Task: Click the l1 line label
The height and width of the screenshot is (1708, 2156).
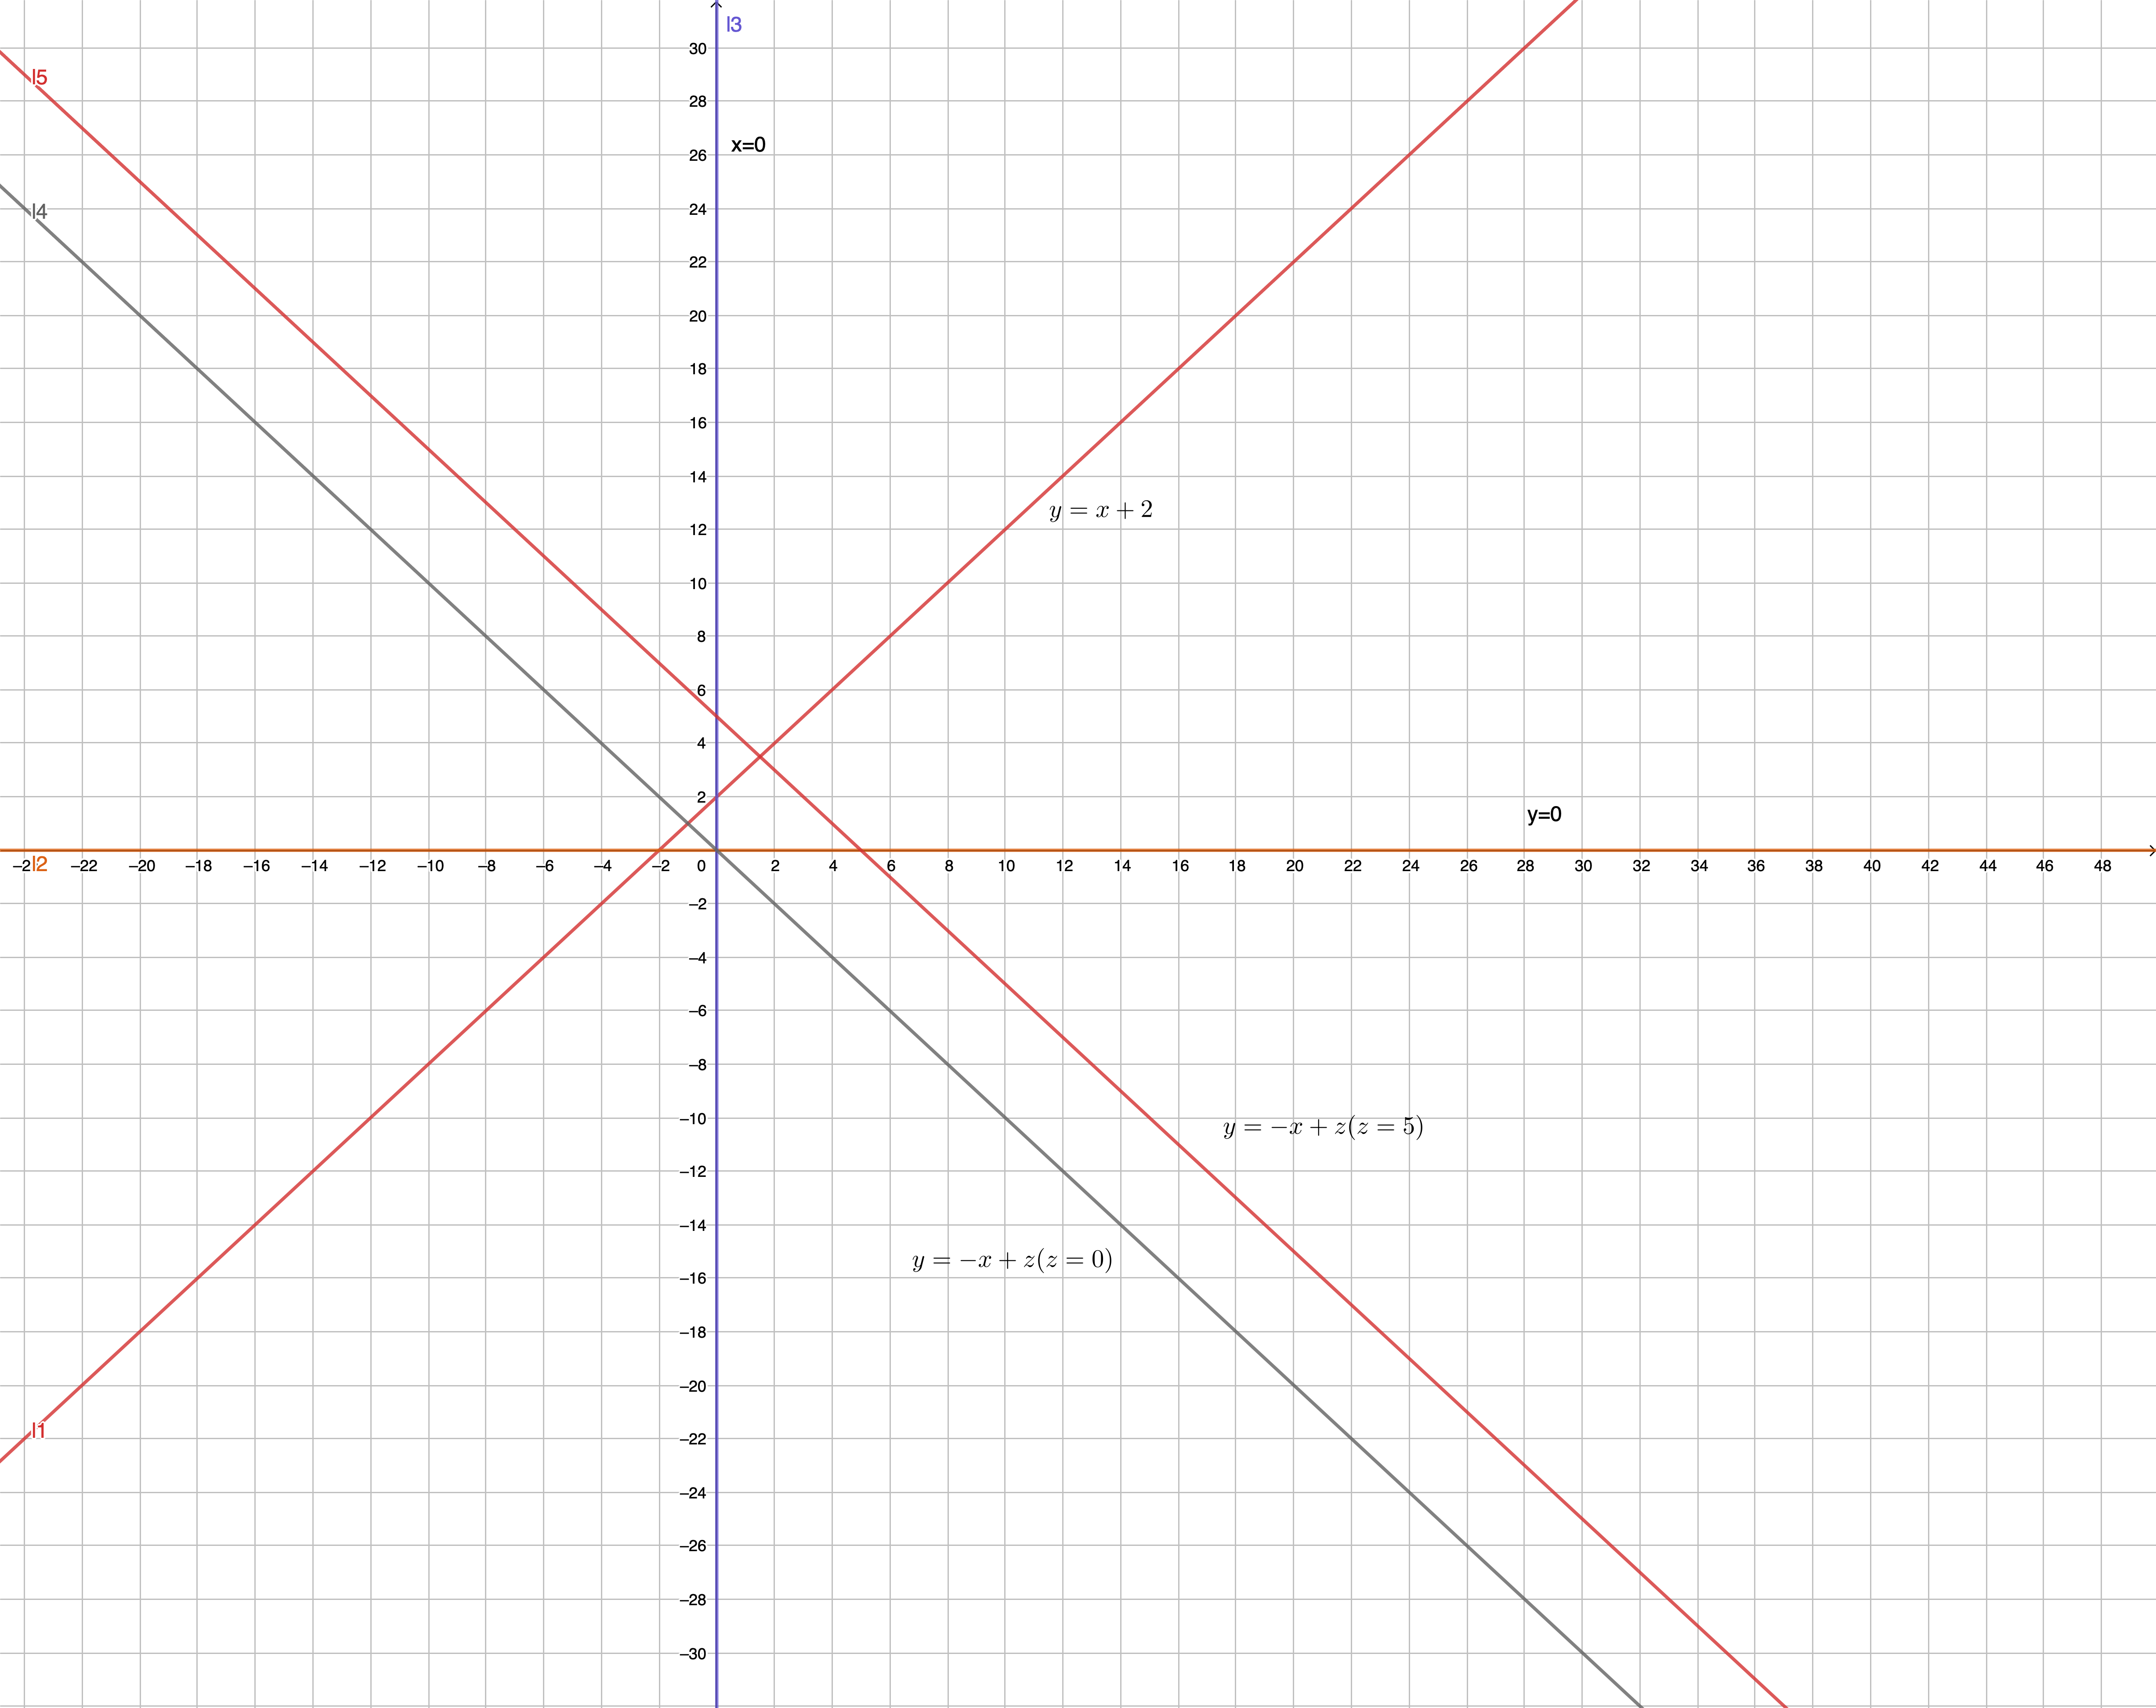Action: tap(38, 1431)
